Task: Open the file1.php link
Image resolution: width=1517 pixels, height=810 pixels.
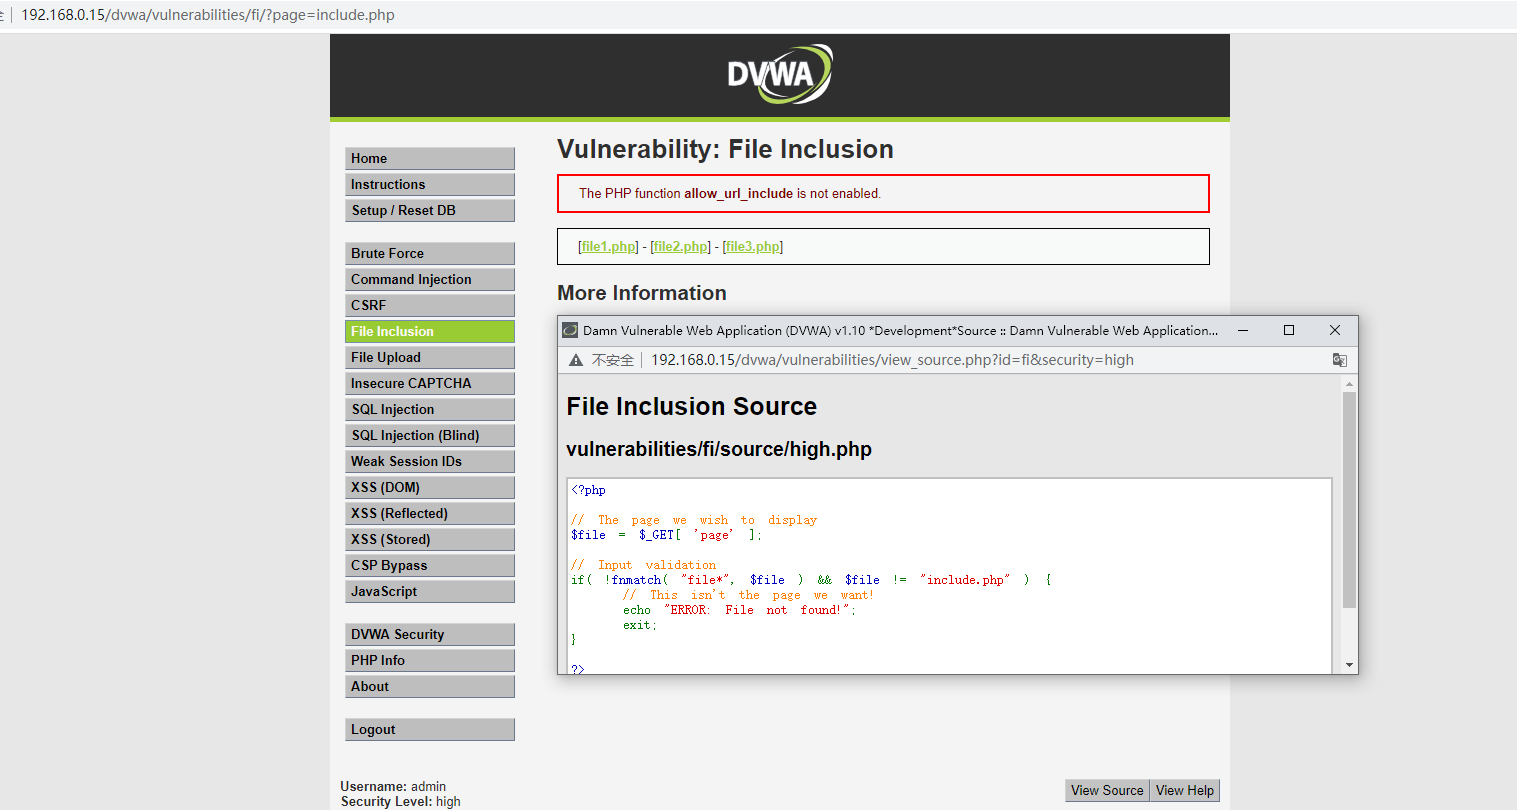Action: click(608, 247)
